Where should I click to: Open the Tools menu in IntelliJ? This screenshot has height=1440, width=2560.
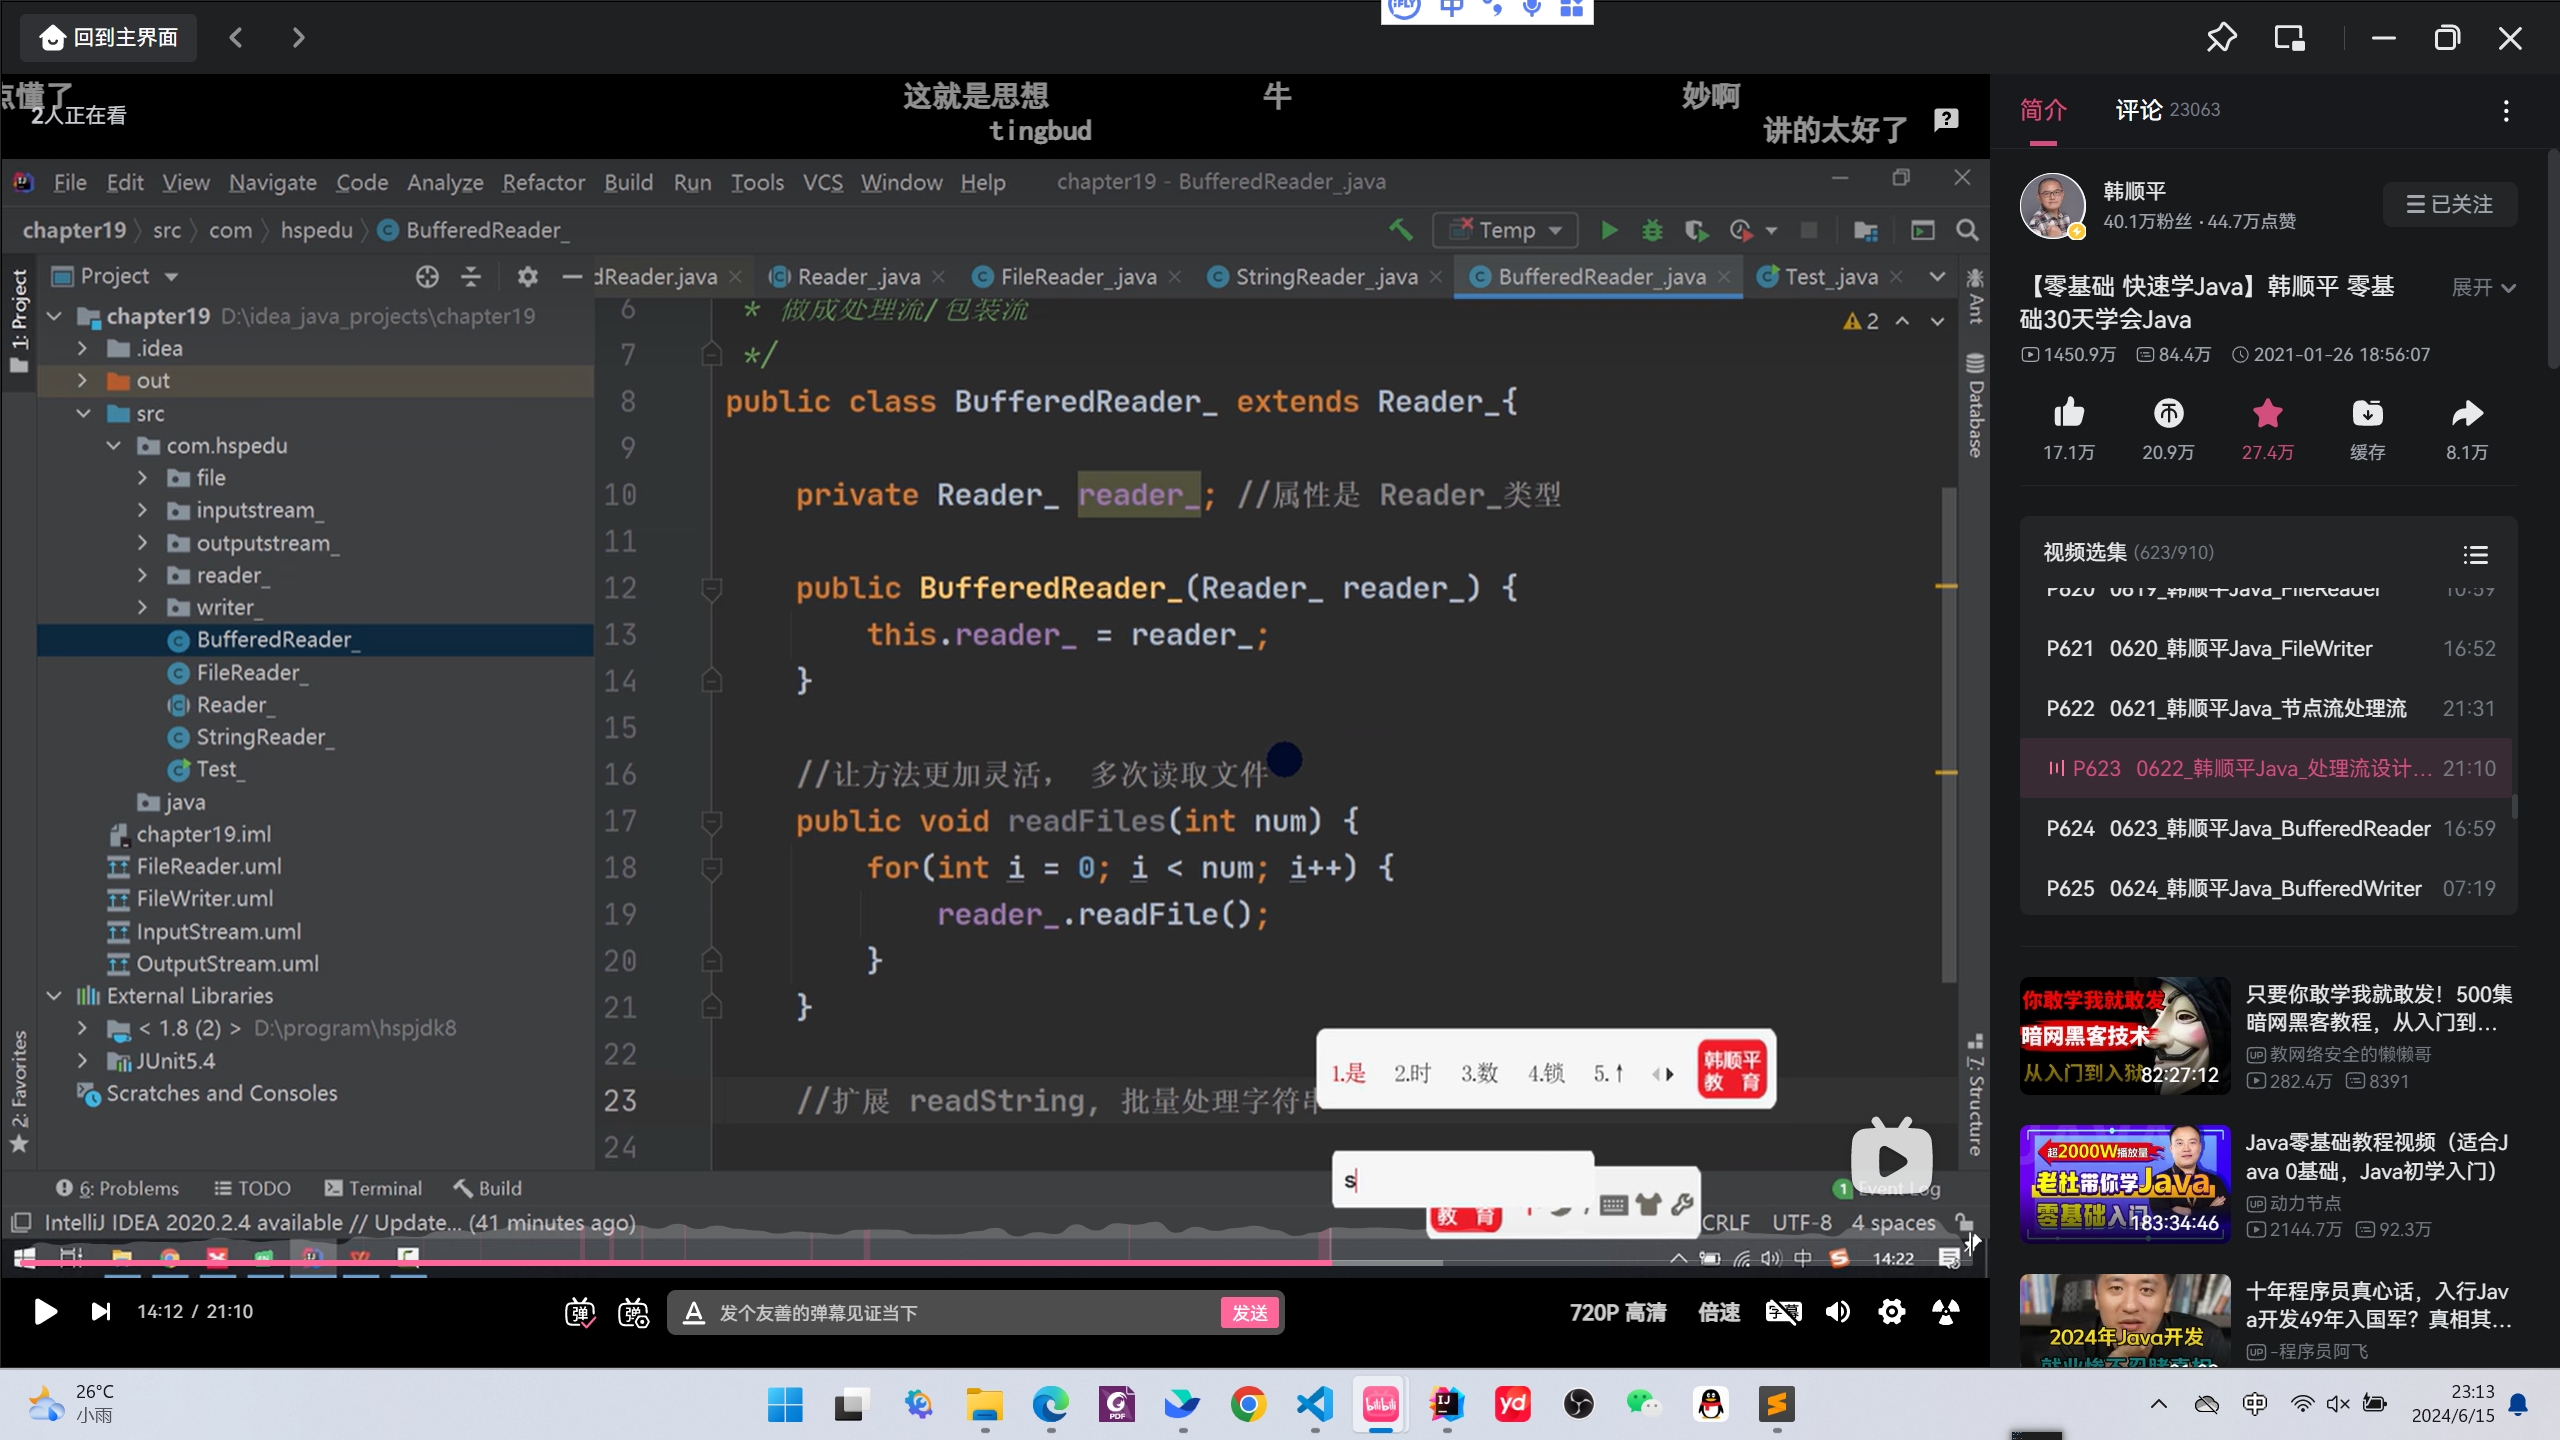click(757, 182)
